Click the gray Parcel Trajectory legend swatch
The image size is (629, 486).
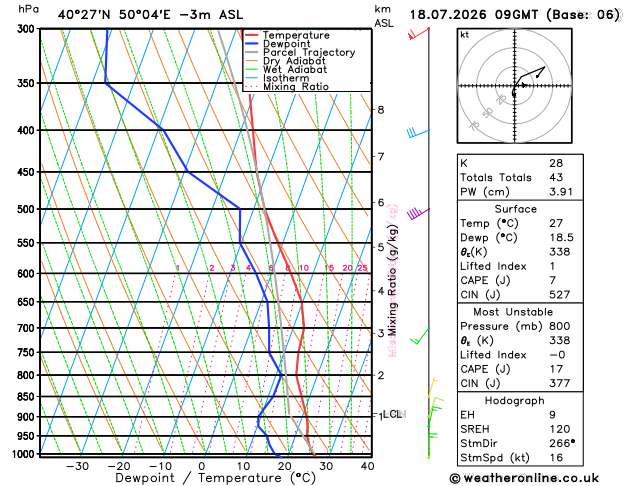252,52
